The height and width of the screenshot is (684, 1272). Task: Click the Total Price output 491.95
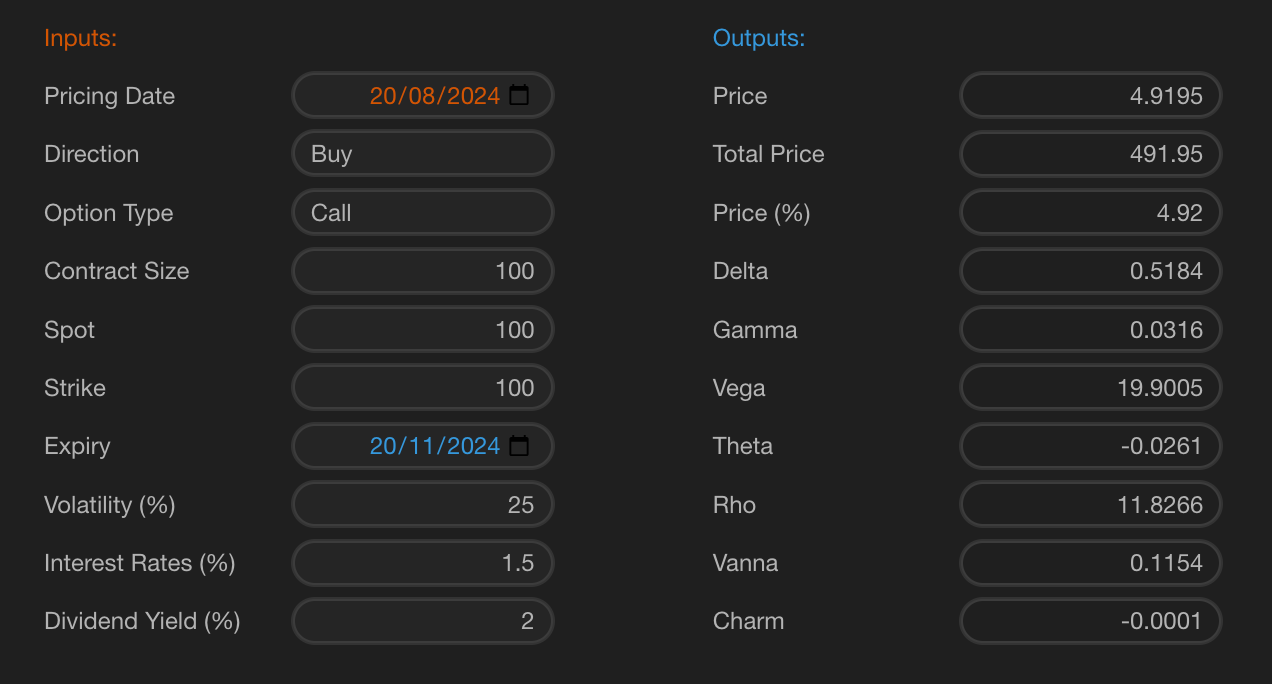pos(1090,154)
